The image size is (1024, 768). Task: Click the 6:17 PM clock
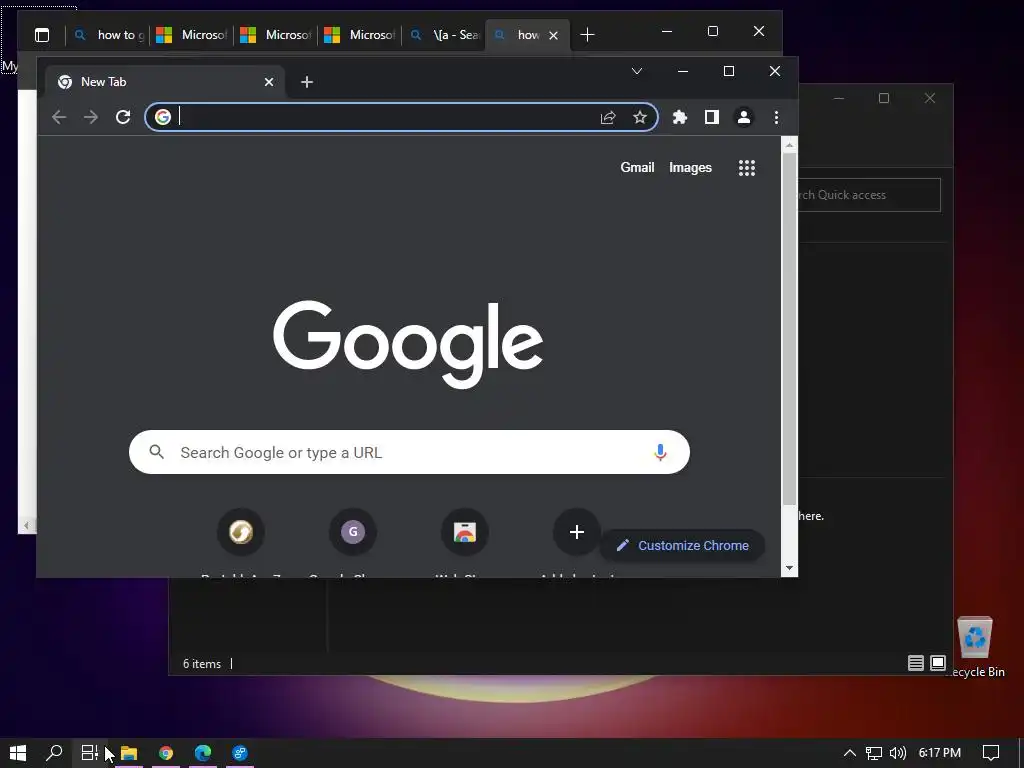(940, 753)
